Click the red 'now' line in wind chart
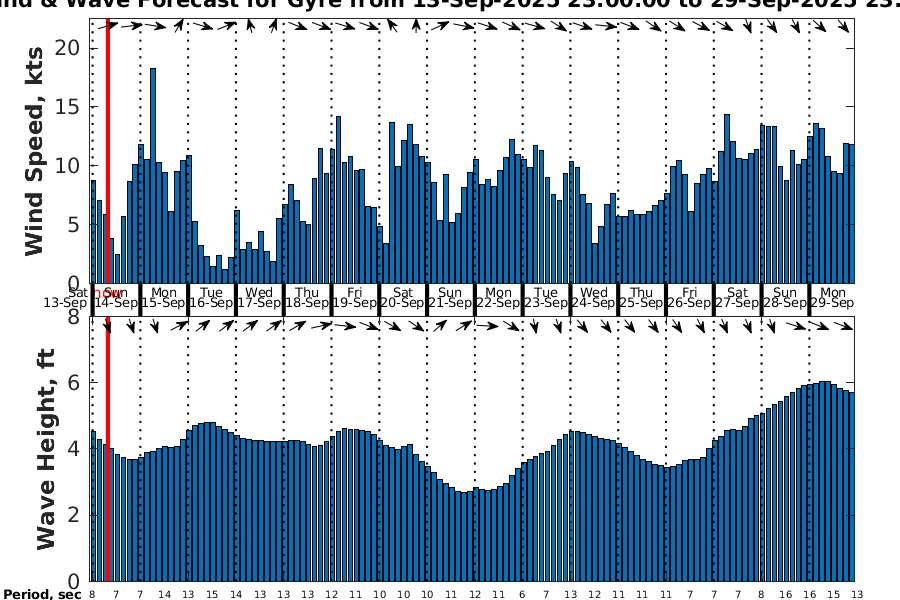Viewport: 900px width, 600px height. point(108,150)
